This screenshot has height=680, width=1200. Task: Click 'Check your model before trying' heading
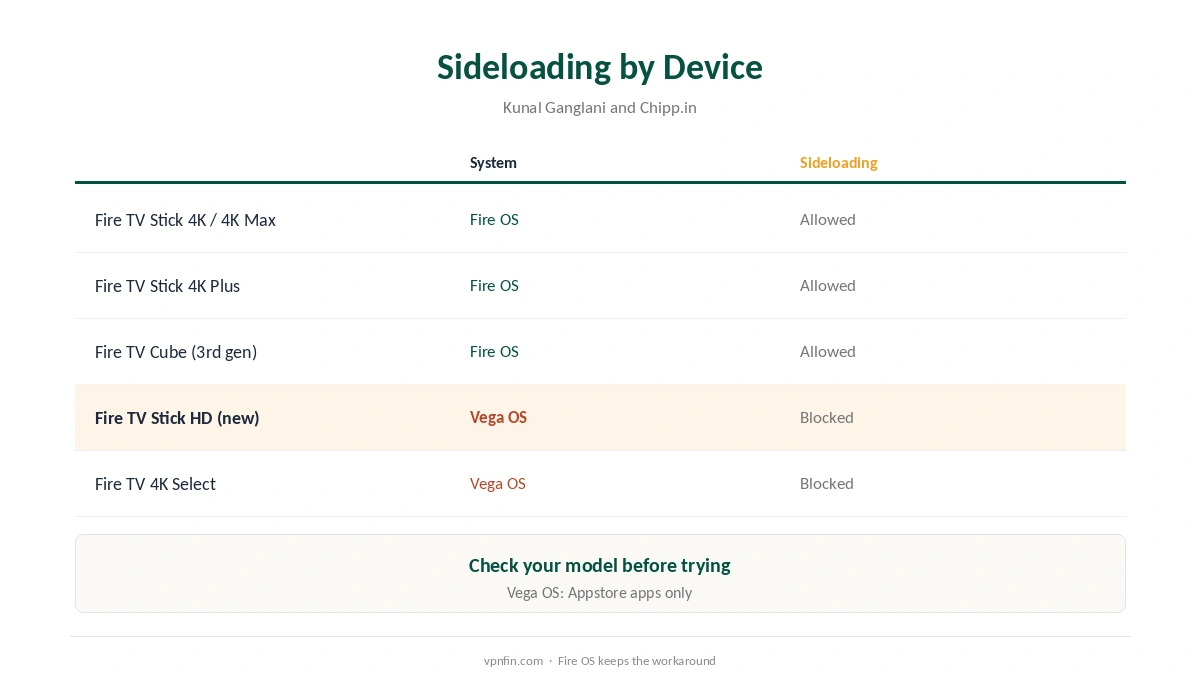(600, 565)
